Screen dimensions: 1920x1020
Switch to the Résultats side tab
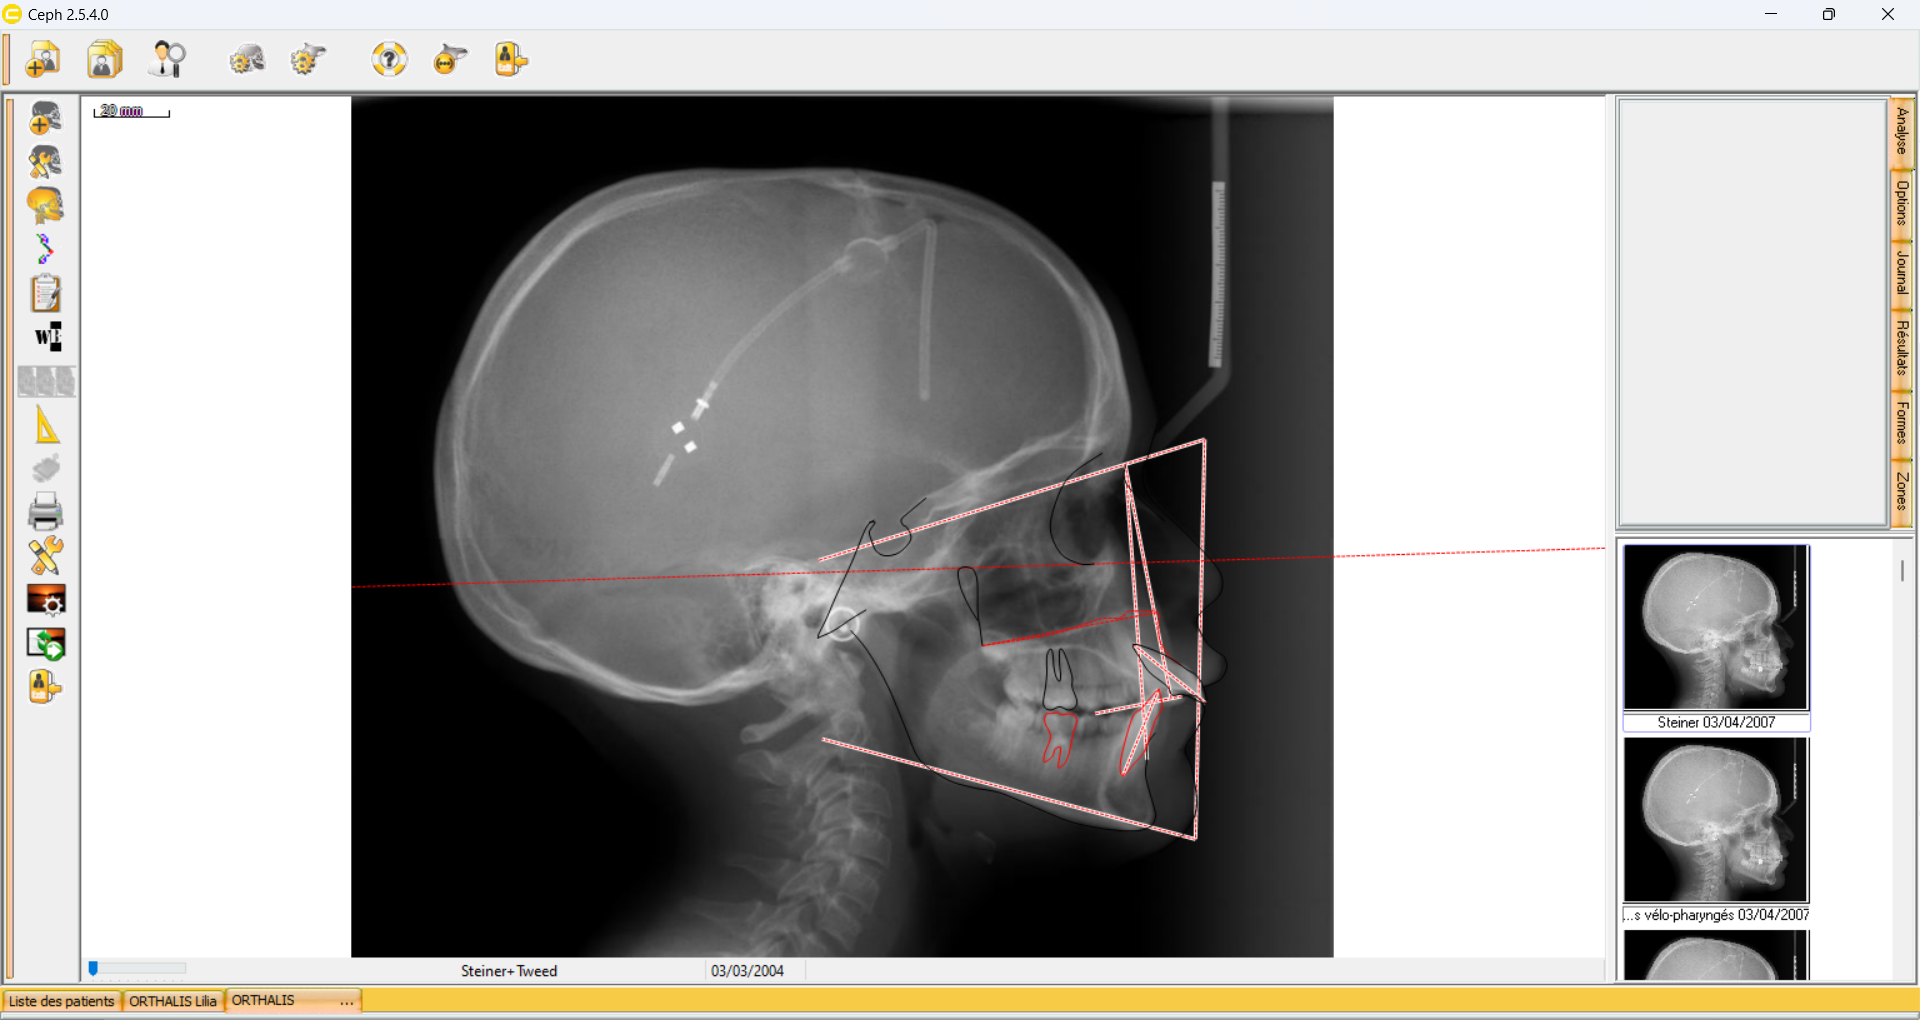point(1901,347)
